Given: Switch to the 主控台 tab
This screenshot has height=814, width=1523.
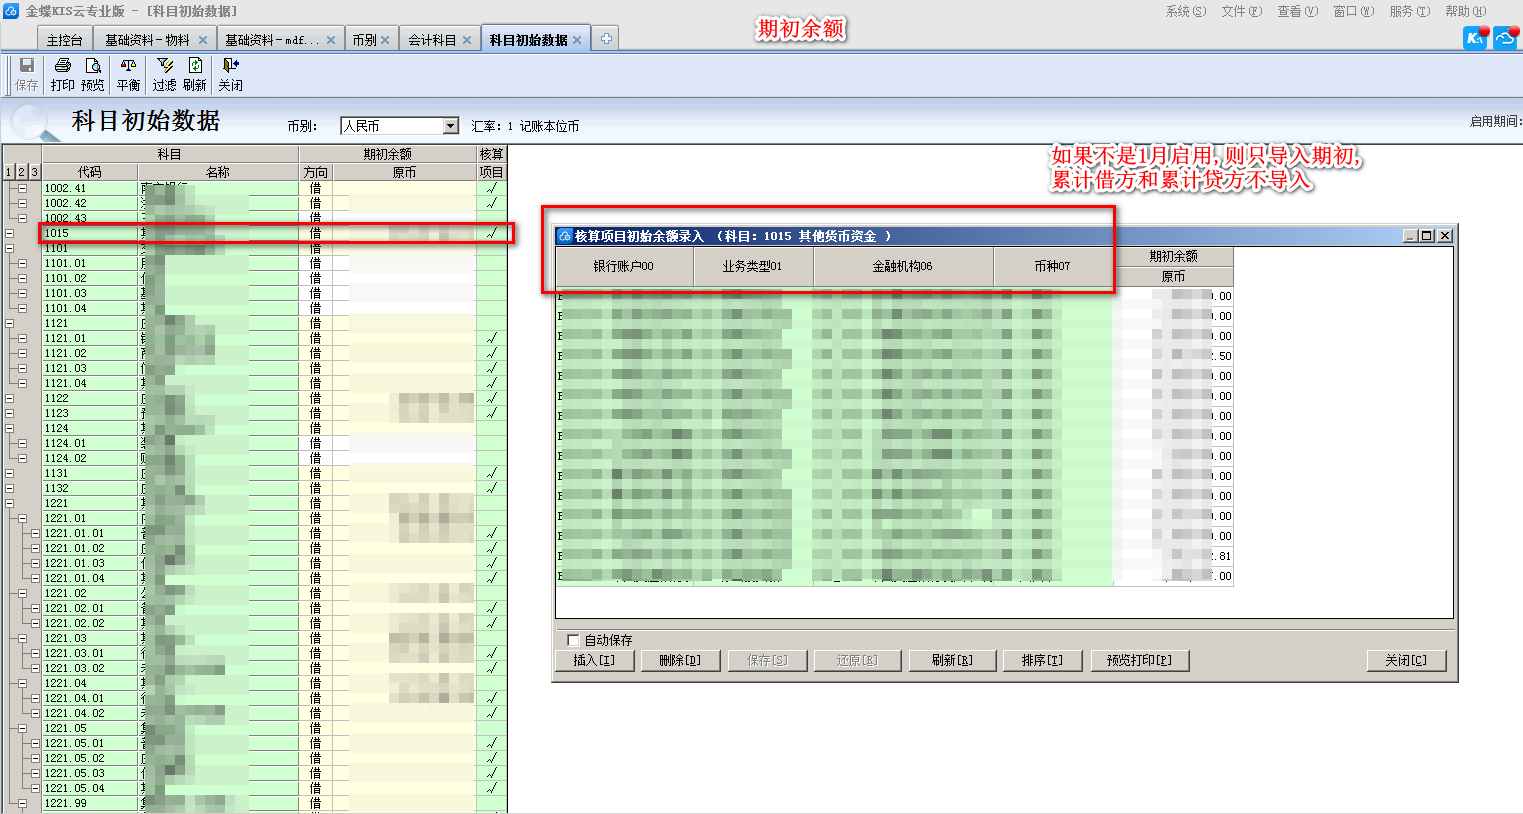Looking at the screenshot, I should [x=64, y=40].
